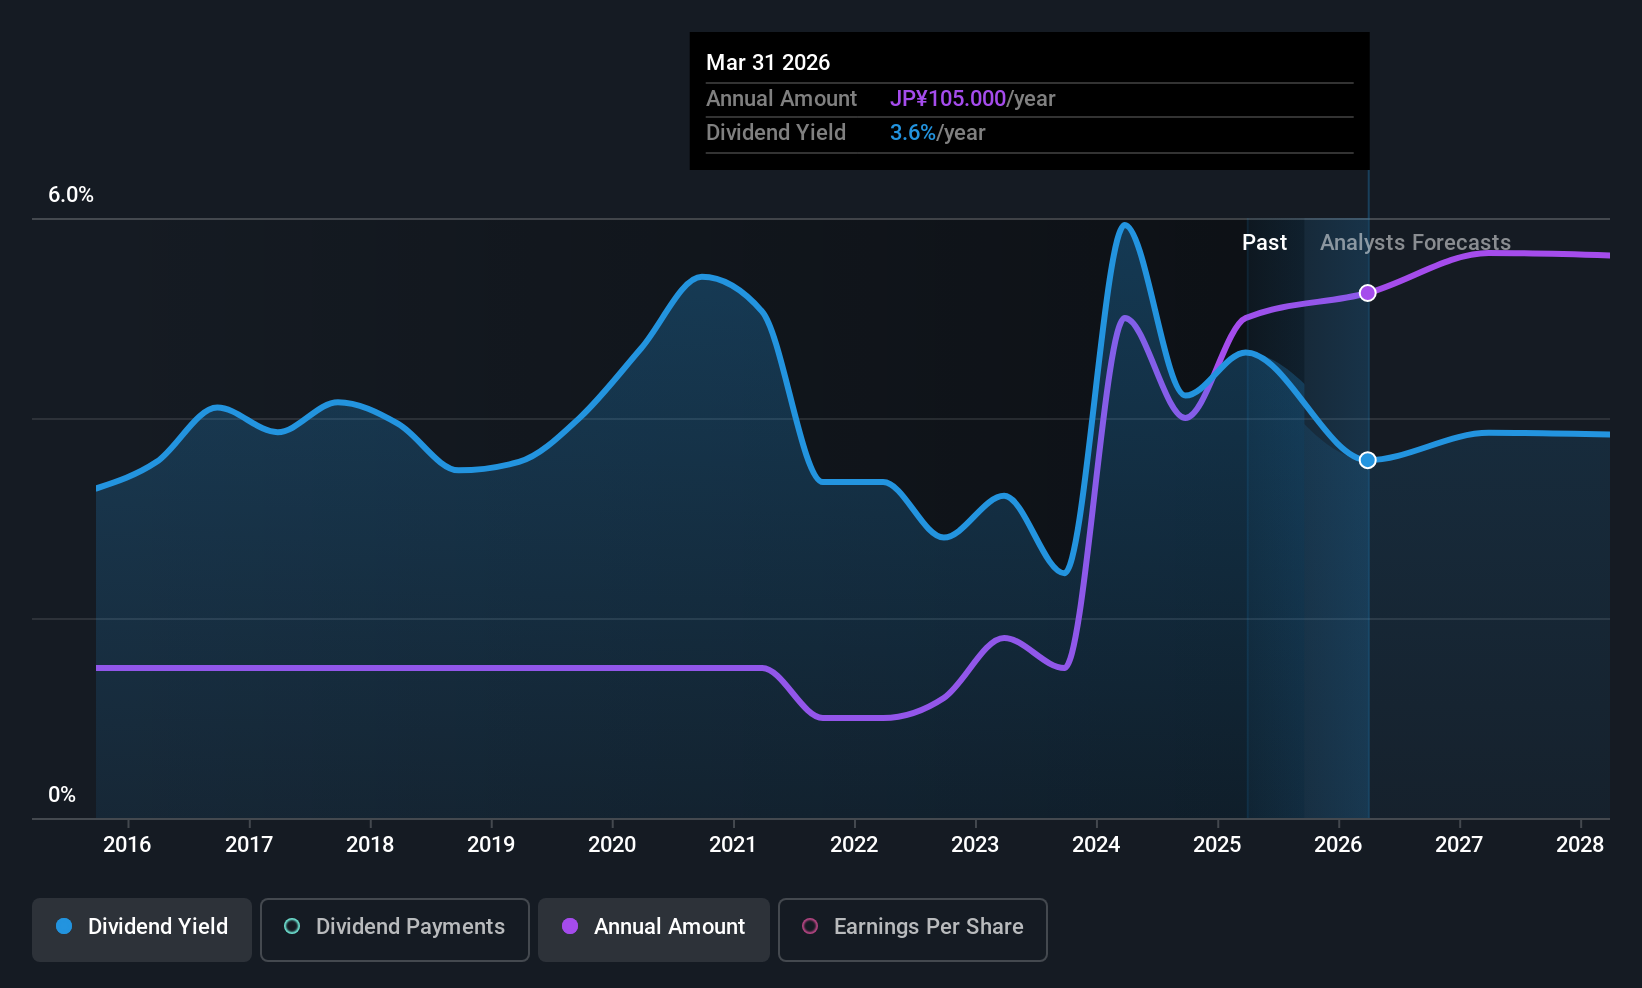The width and height of the screenshot is (1642, 988).
Task: Click the Mar 31 2026 tooltip date
Action: [x=768, y=62]
